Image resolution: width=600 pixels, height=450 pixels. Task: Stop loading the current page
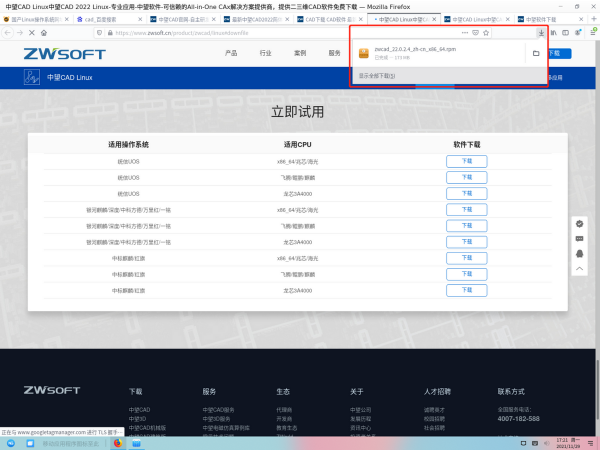32,33
